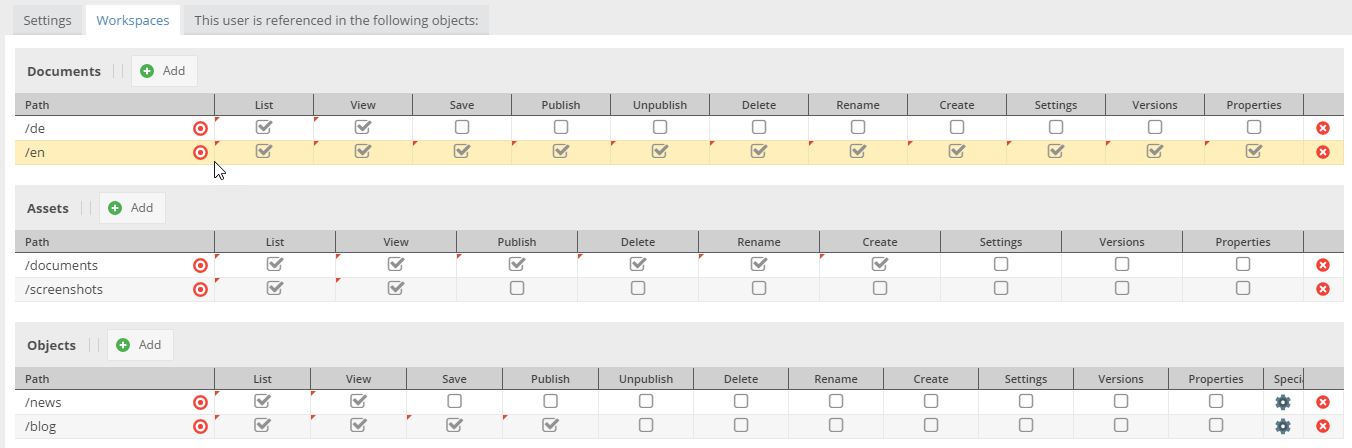Remove the /en documents workspace row

[x=1322, y=152]
